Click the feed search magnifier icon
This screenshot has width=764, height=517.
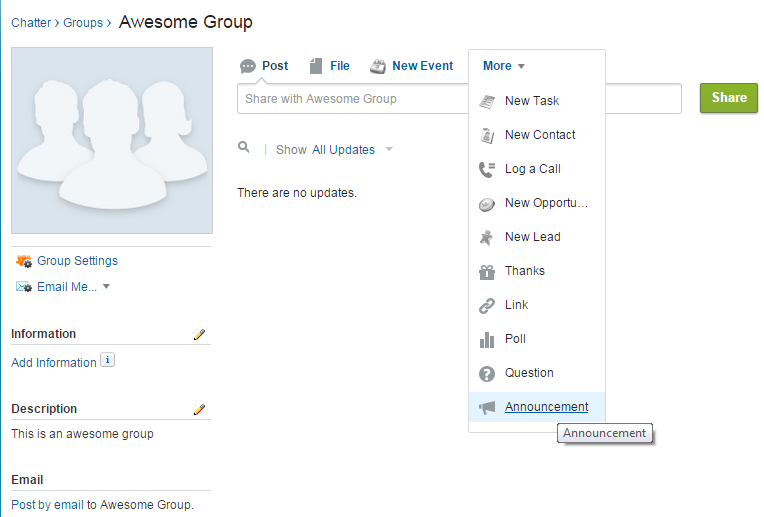[244, 147]
